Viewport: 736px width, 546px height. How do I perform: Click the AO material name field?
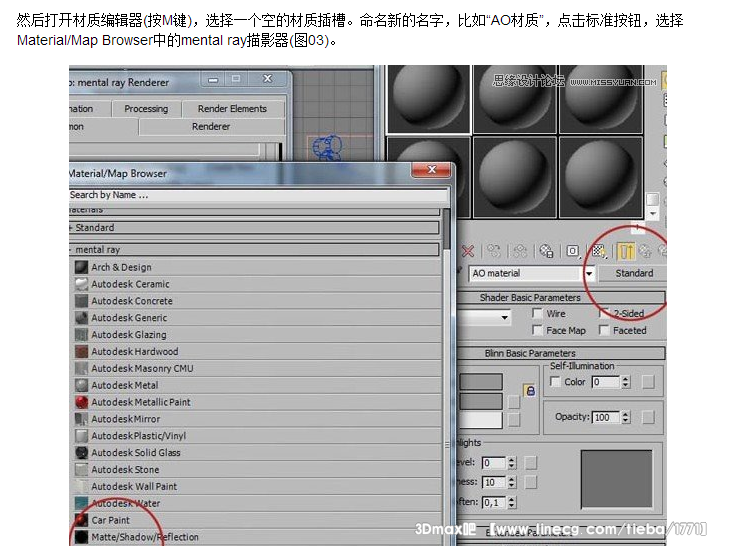point(526,273)
